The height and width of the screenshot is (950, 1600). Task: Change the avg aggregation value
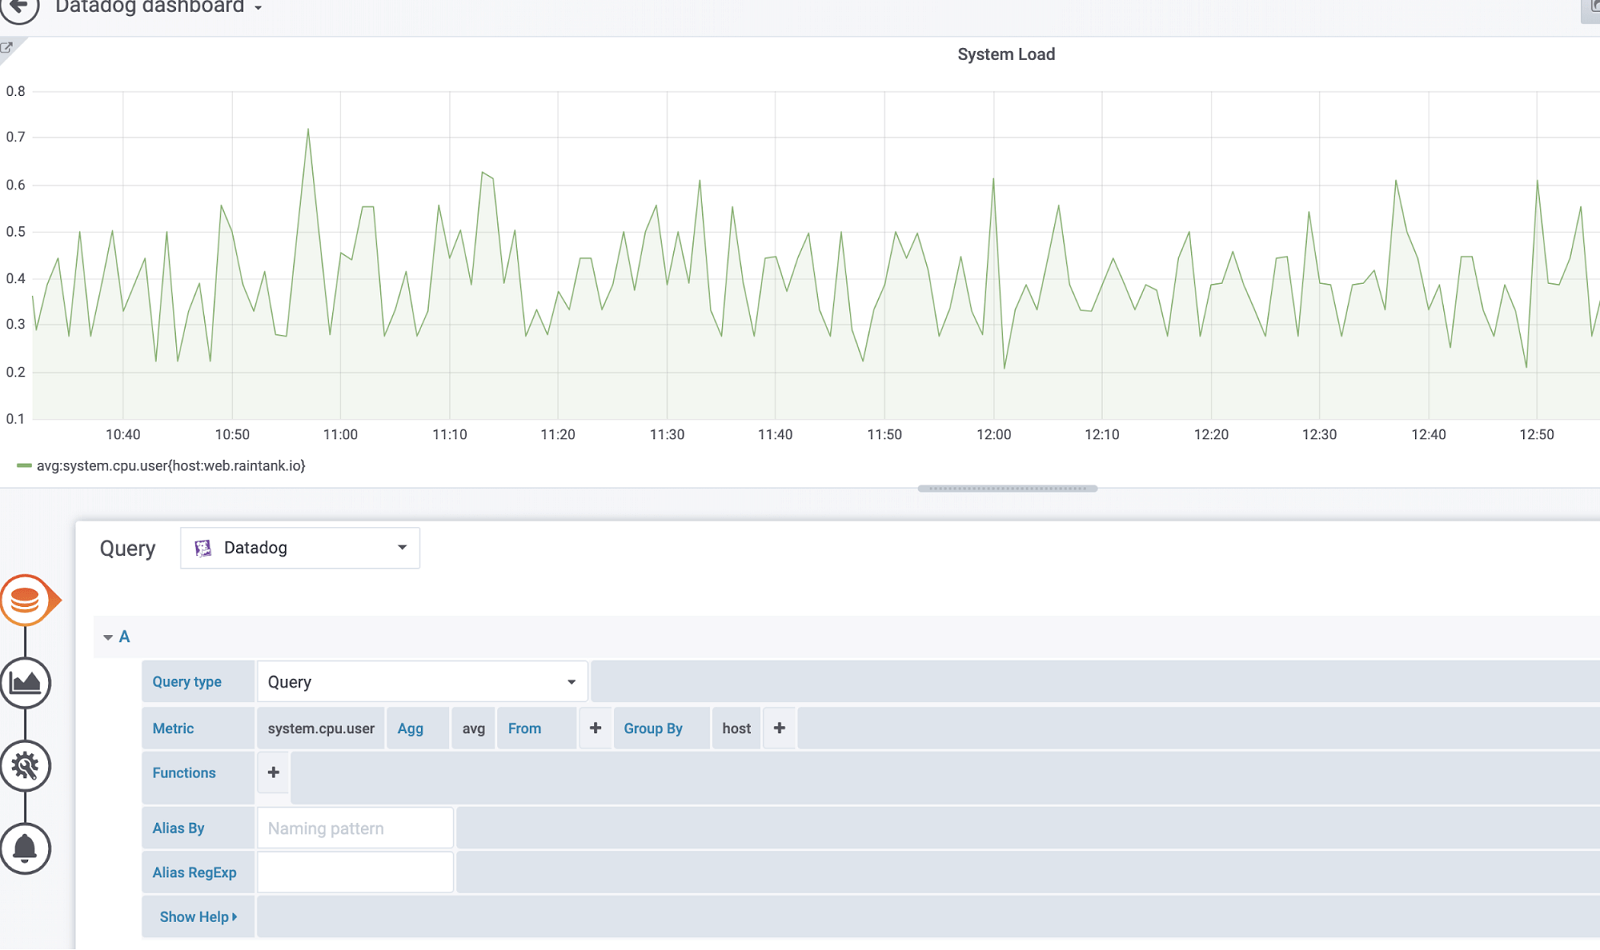coord(472,728)
